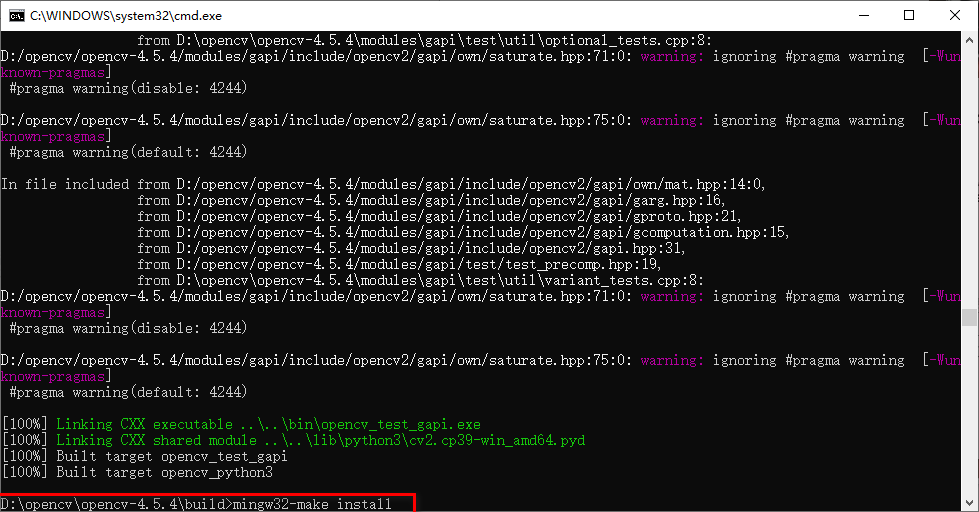Image resolution: width=979 pixels, height=512 pixels.
Task: Click the line 'In file included from' mat.hpp:14:0
Action: (x=383, y=184)
